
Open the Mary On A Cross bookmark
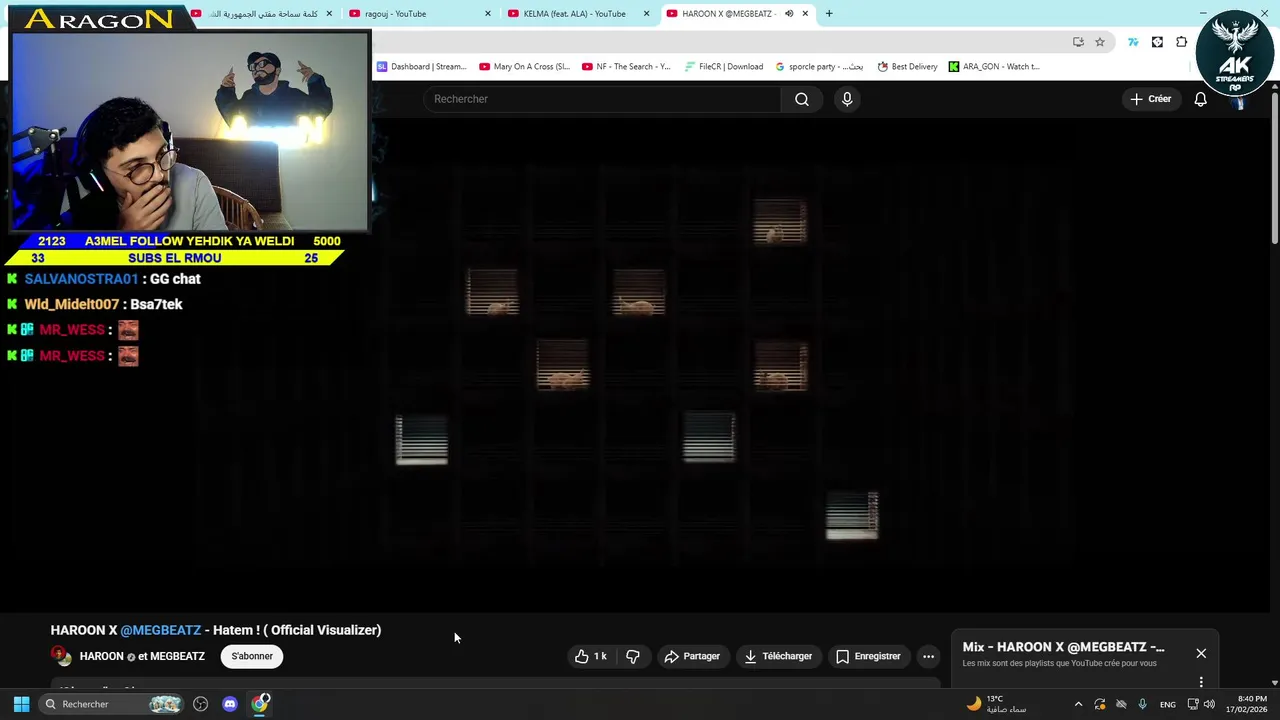[524, 67]
